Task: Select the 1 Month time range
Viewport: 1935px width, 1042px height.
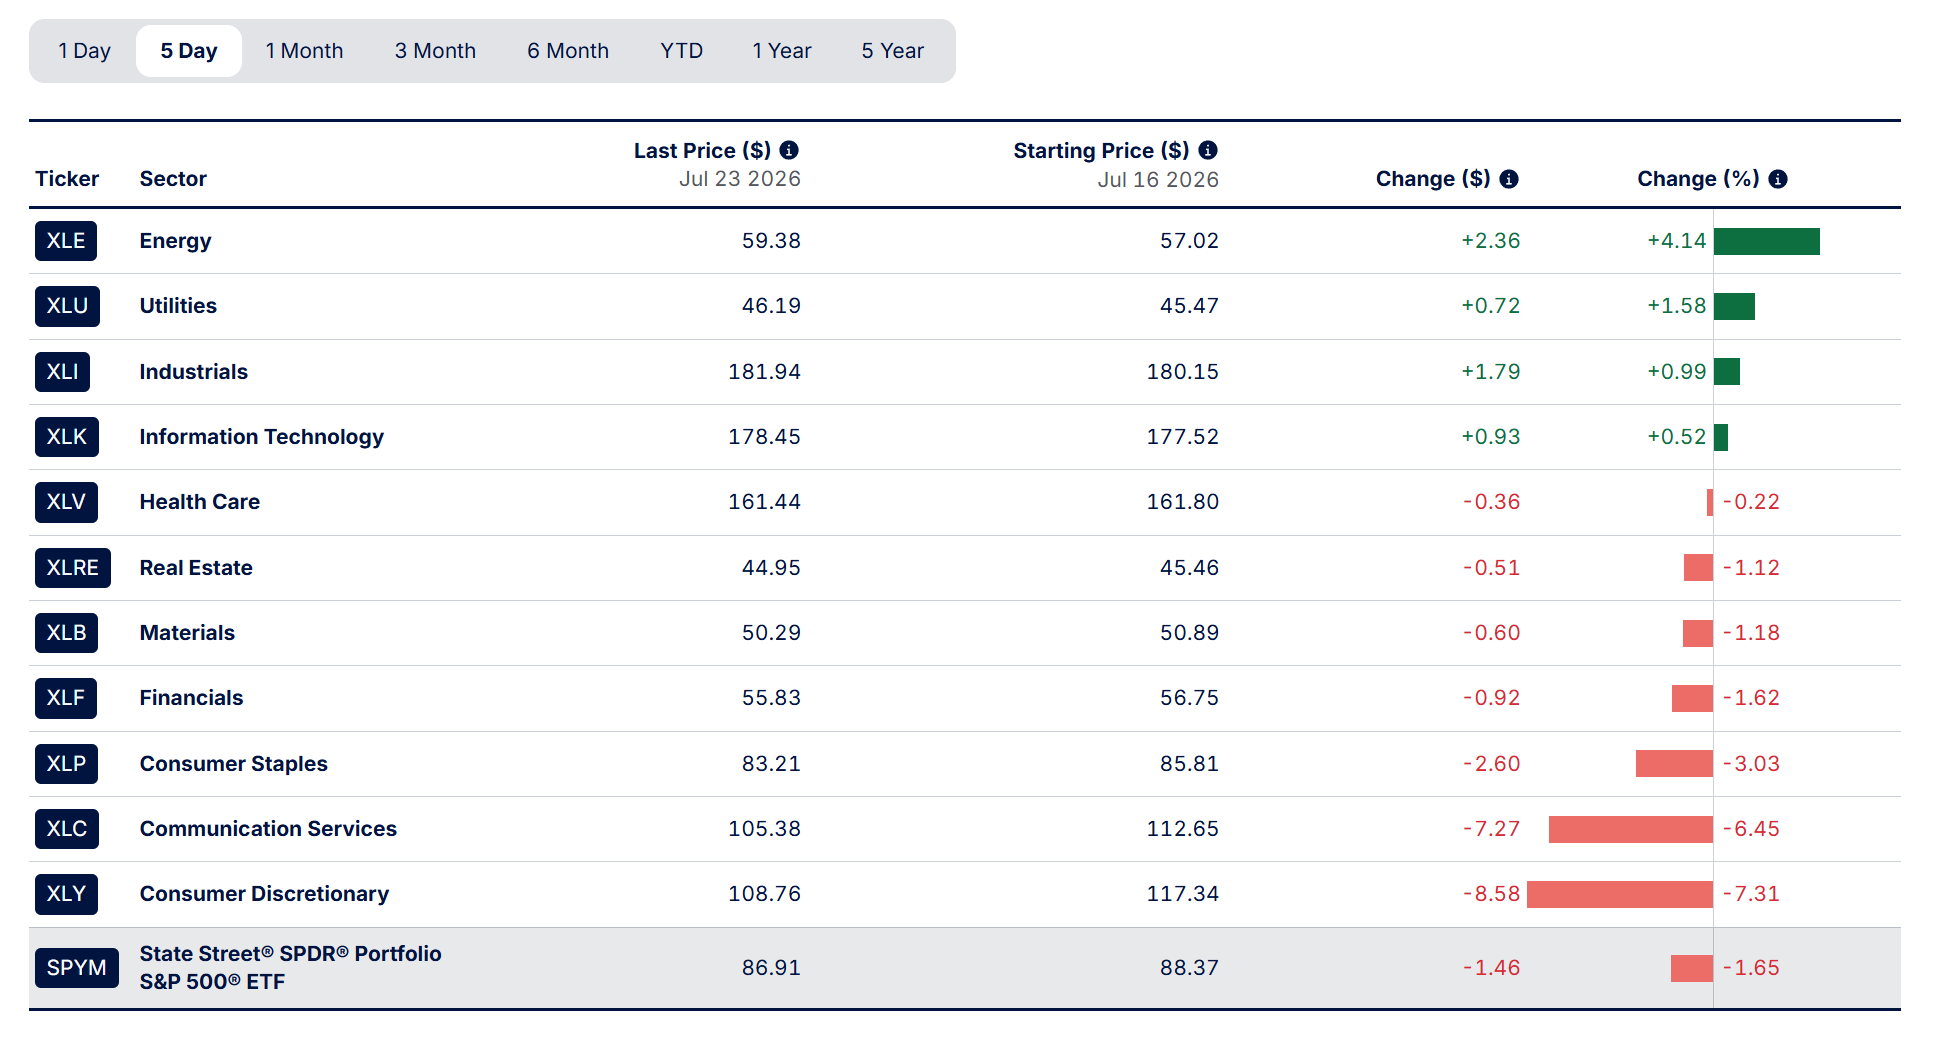Action: pyautogui.click(x=304, y=51)
